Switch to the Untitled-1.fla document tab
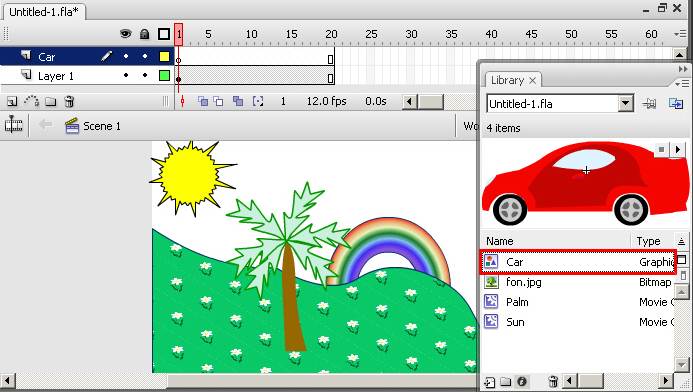 tap(44, 11)
